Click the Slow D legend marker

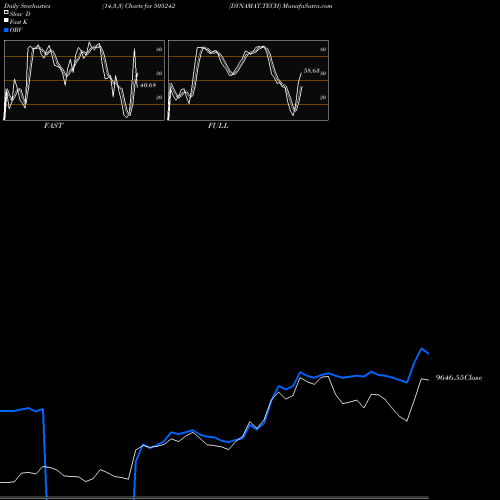(x=6, y=12)
